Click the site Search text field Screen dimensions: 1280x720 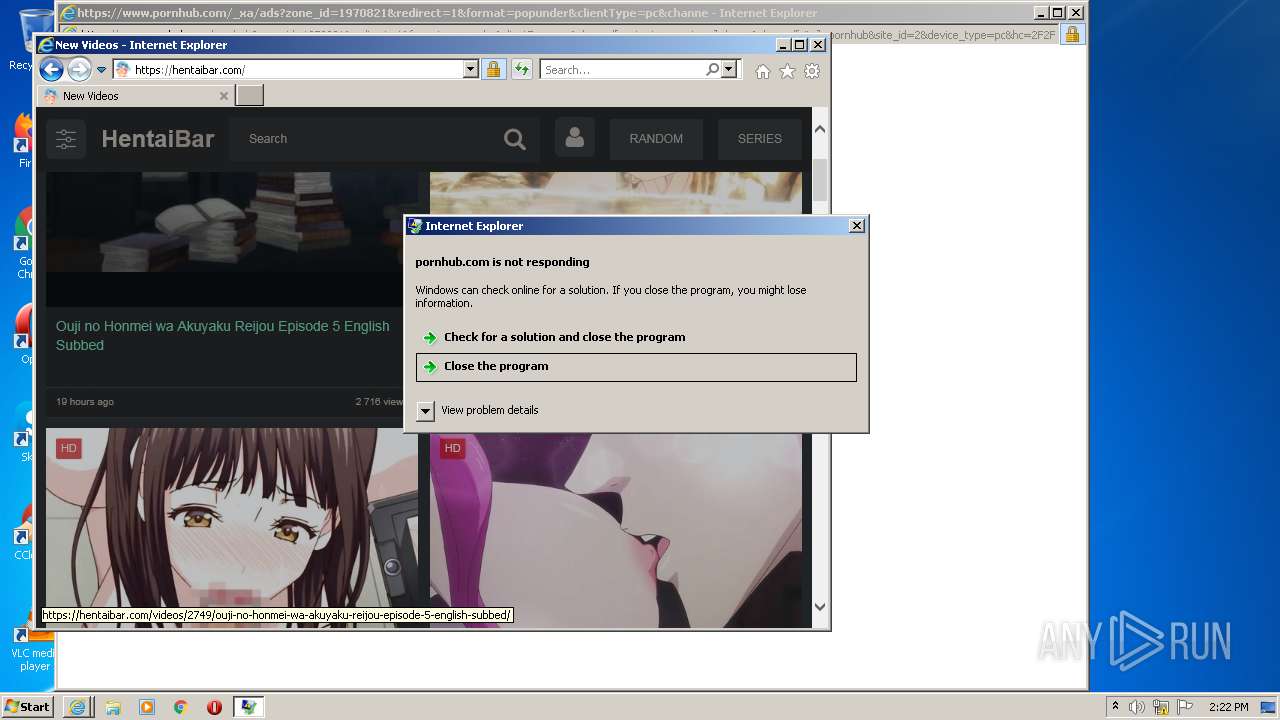pyautogui.click(x=360, y=139)
